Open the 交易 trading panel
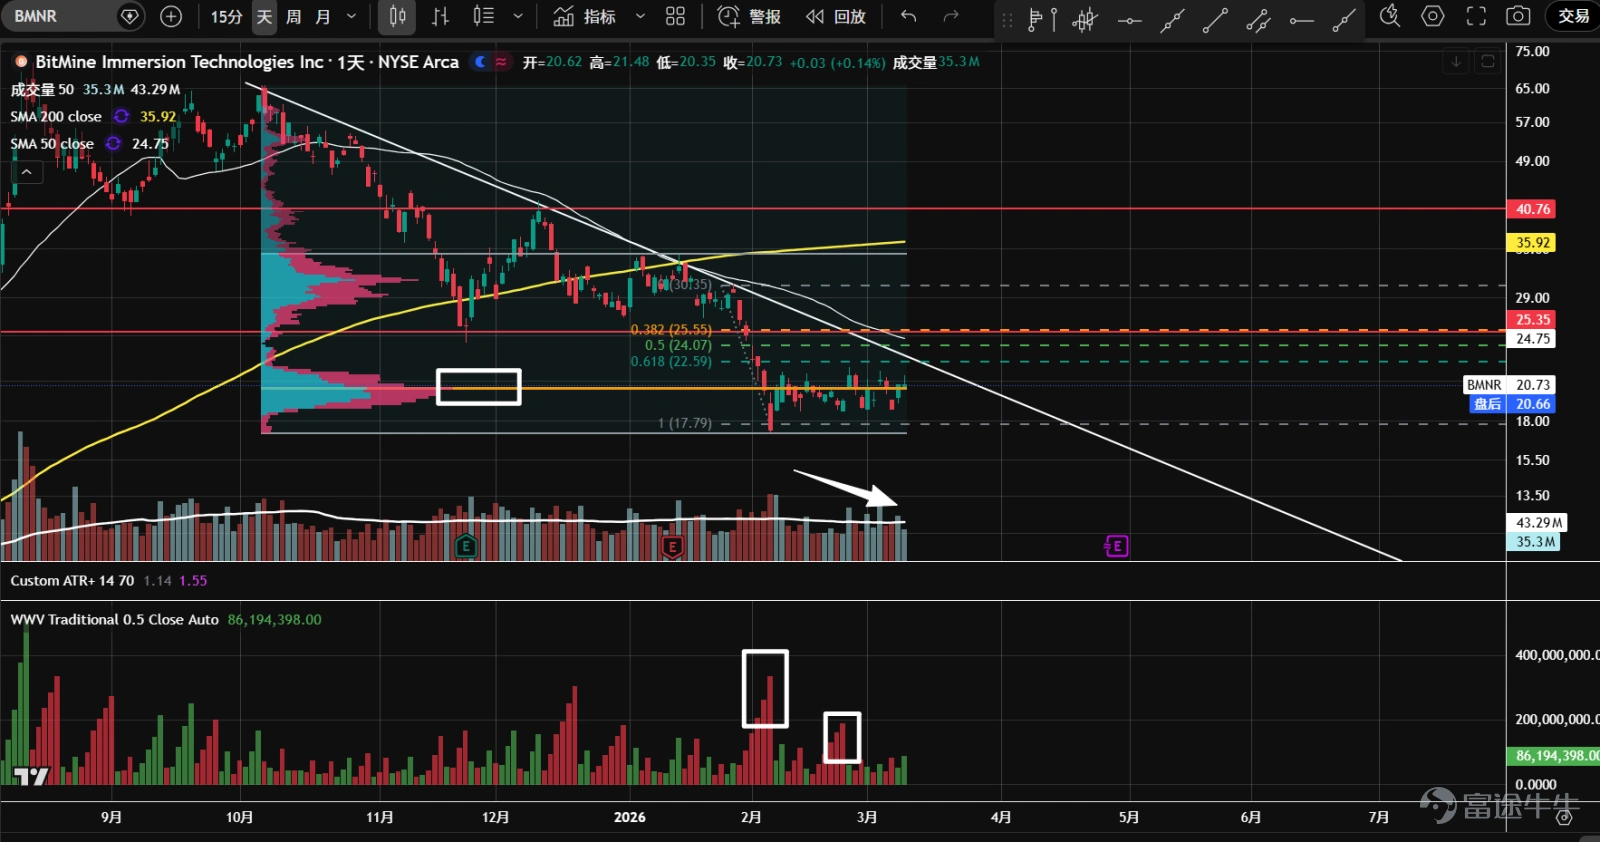This screenshot has width=1600, height=842. [1573, 16]
